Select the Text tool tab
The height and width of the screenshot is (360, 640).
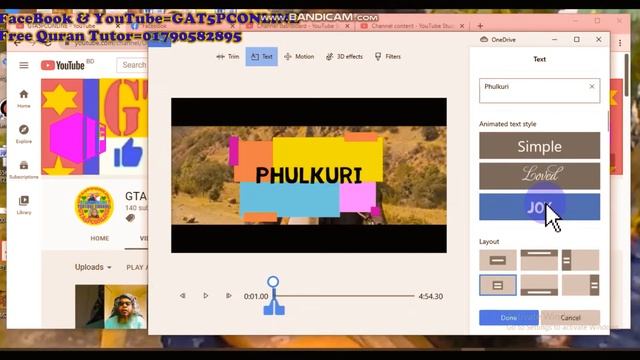click(x=262, y=57)
